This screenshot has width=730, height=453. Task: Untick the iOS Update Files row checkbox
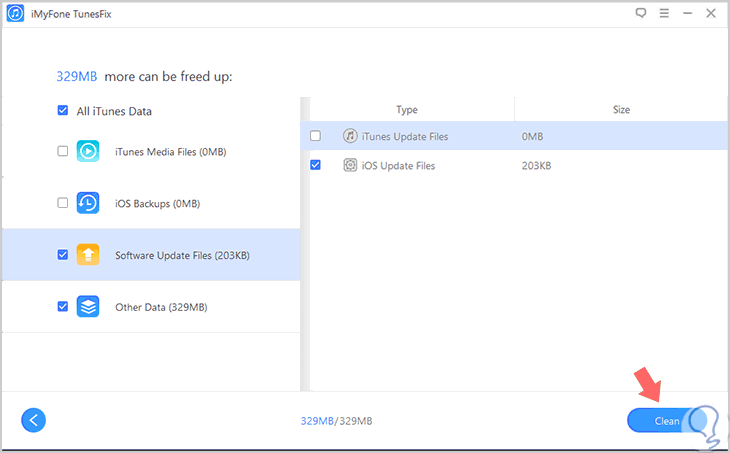tap(316, 165)
